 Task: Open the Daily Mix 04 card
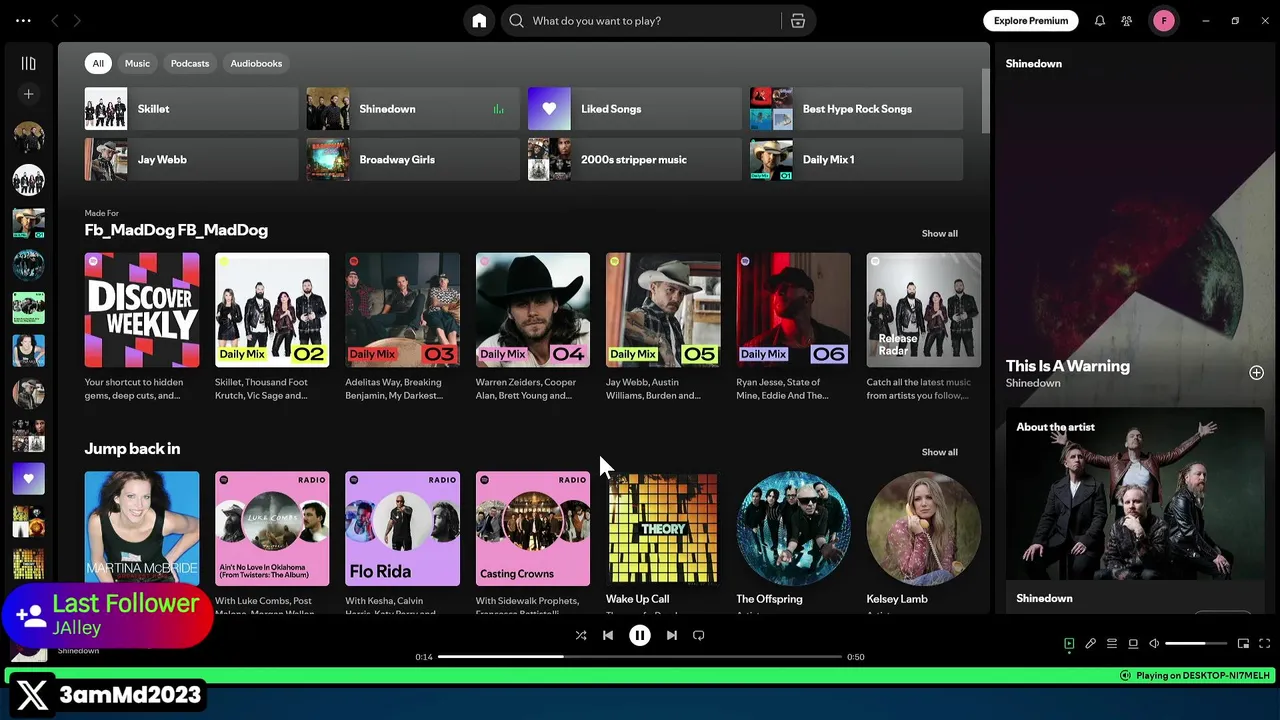pyautogui.click(x=533, y=327)
